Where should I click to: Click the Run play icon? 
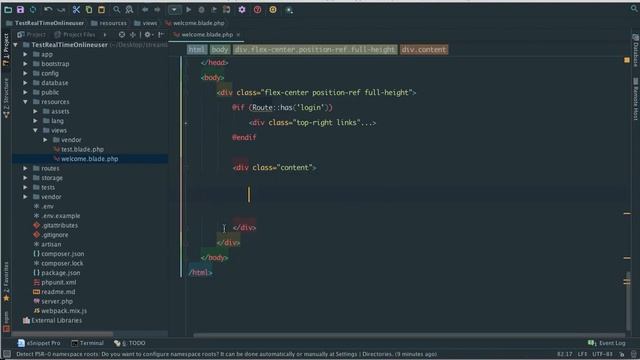189,9
